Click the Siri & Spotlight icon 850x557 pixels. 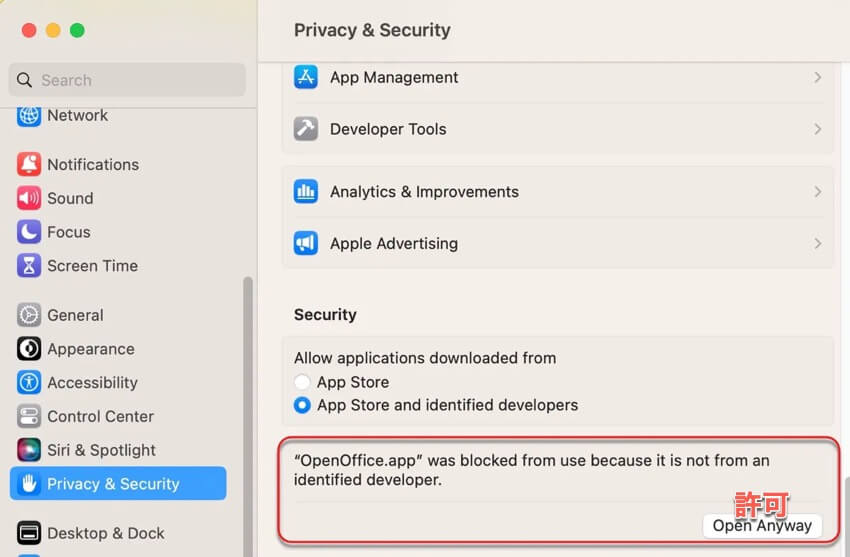pyautogui.click(x=29, y=450)
